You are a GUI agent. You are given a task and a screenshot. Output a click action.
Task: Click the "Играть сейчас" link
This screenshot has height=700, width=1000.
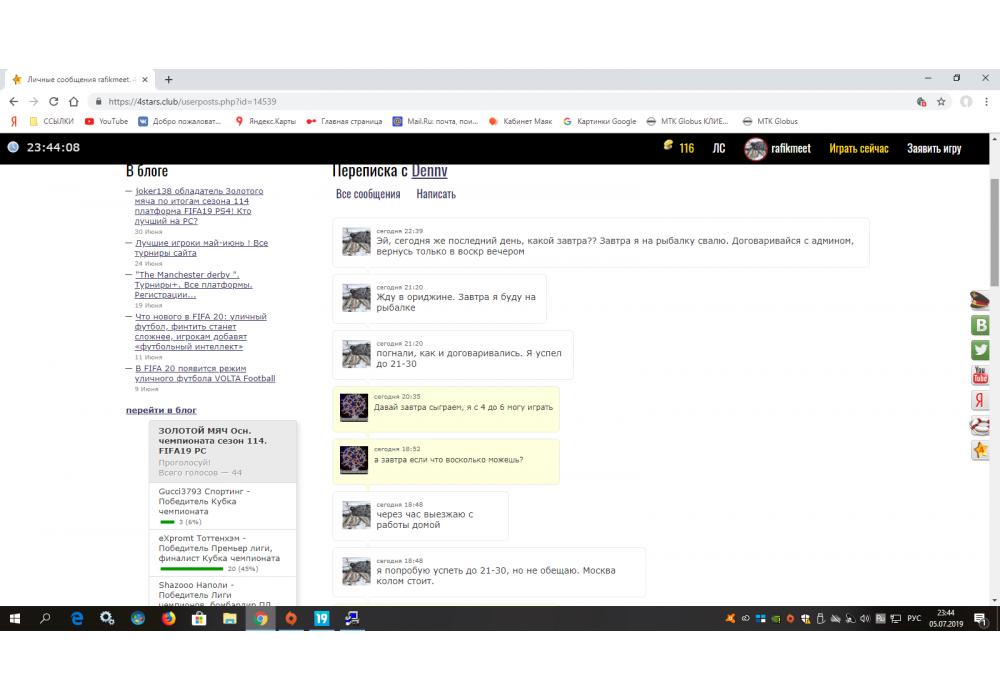point(858,148)
